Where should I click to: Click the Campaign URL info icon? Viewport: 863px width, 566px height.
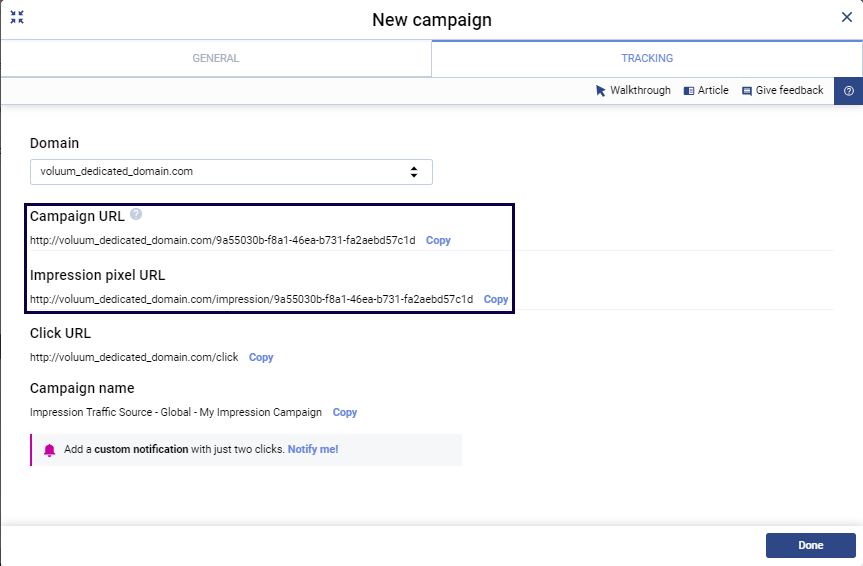point(136,214)
